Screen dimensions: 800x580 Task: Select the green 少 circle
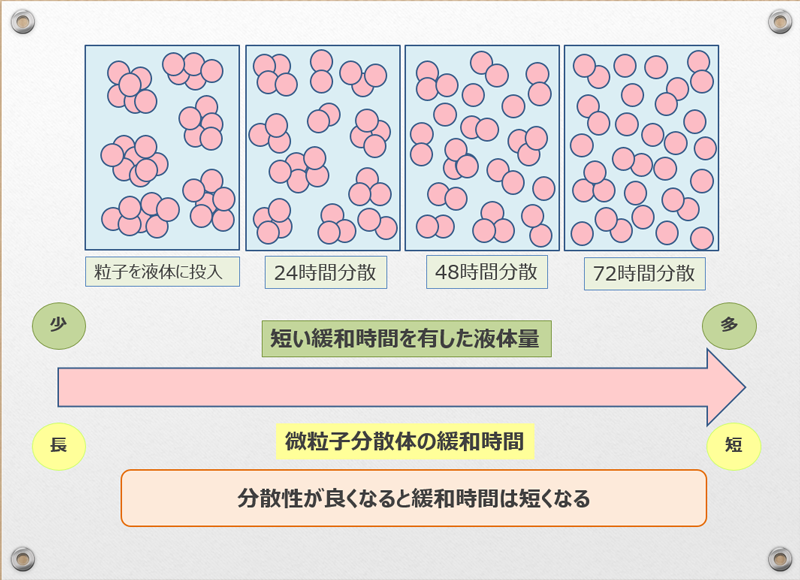(x=58, y=325)
